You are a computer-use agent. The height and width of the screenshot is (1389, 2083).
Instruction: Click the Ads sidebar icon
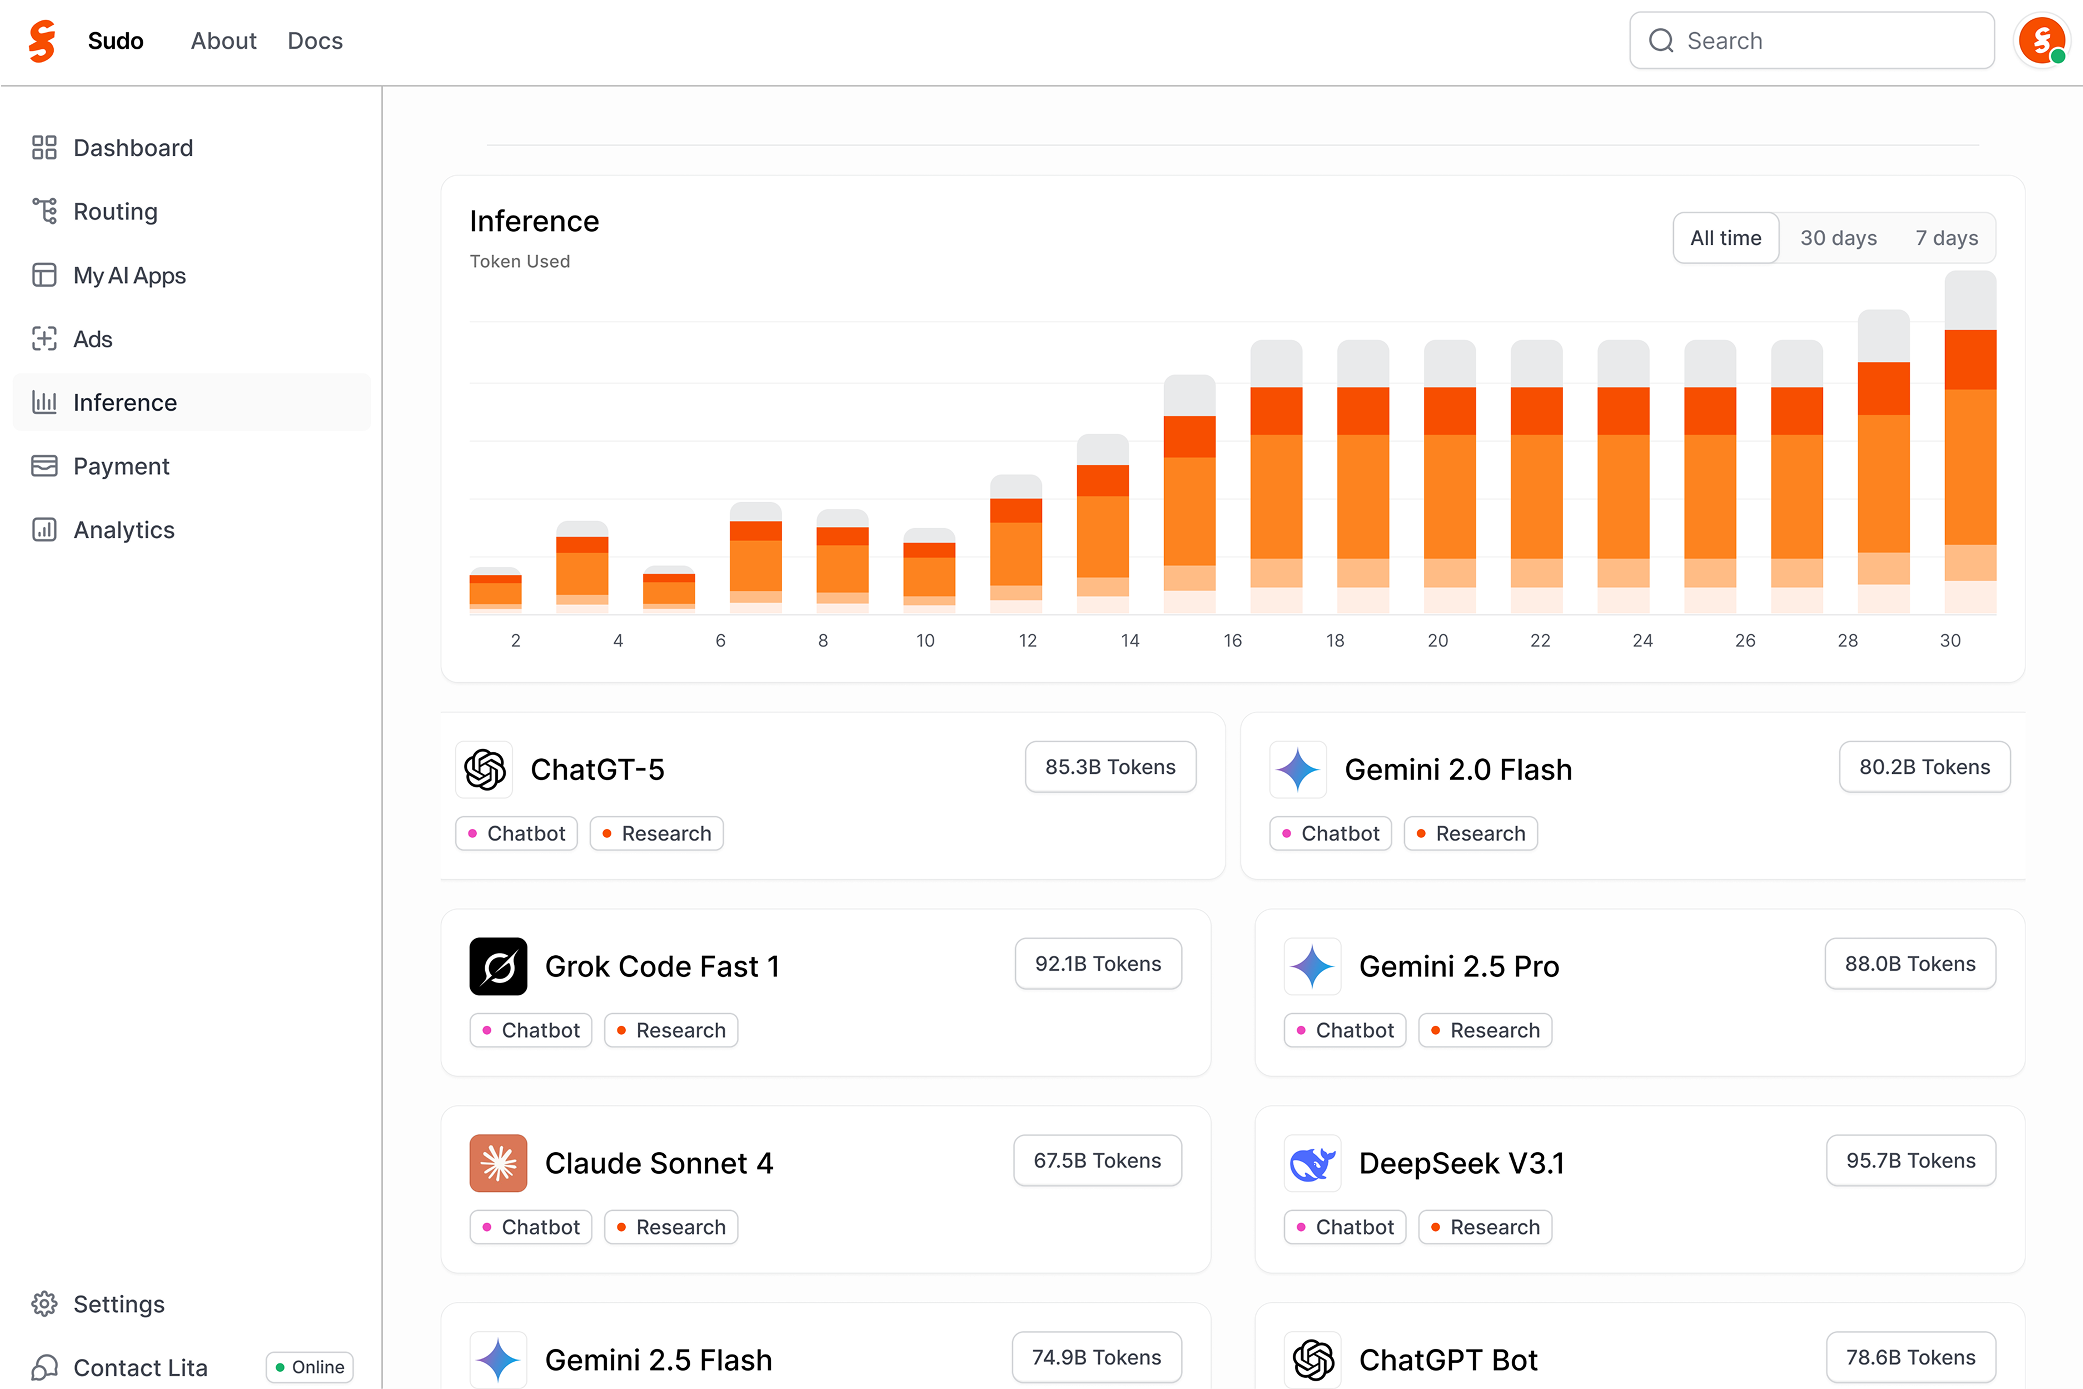tap(44, 339)
